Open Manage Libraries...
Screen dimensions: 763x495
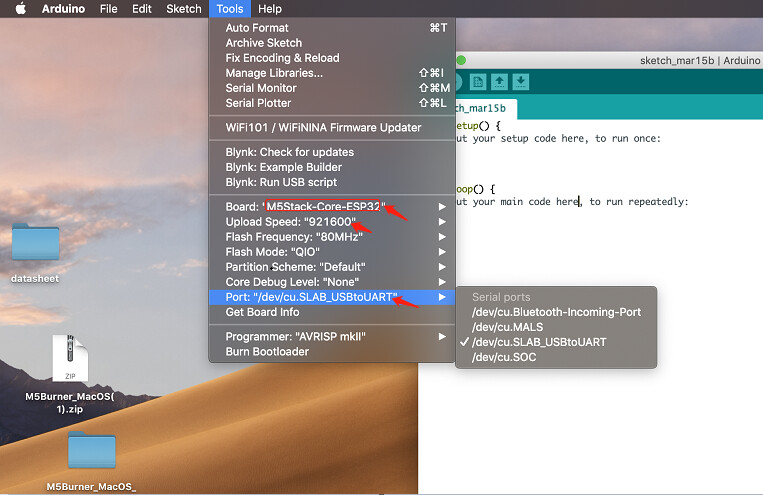pos(332,73)
